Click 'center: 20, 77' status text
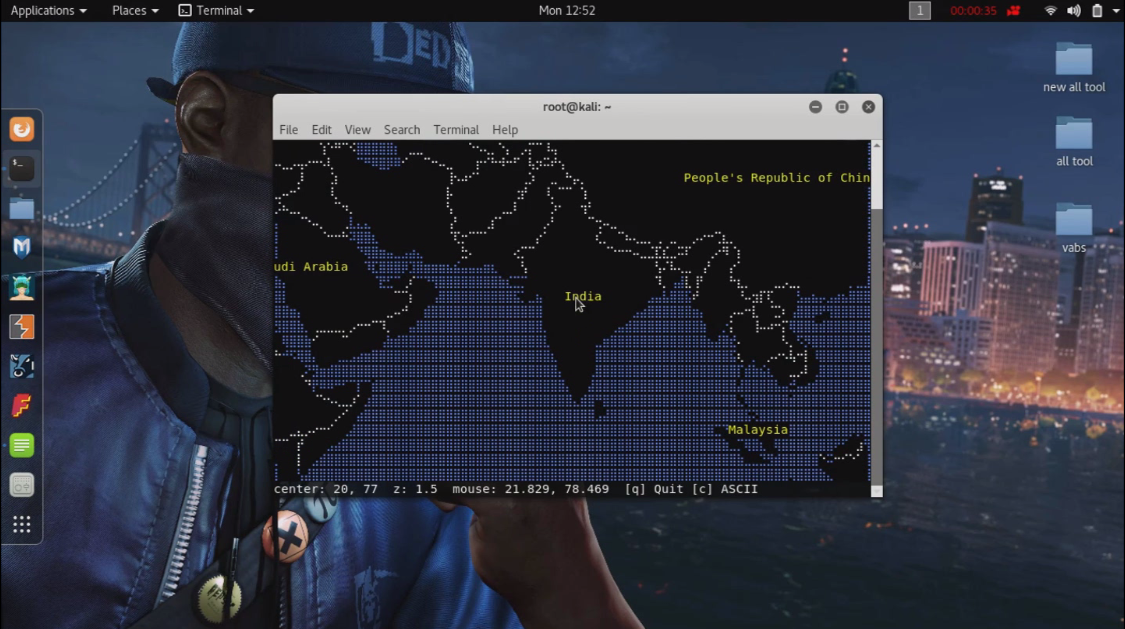 click(x=326, y=489)
